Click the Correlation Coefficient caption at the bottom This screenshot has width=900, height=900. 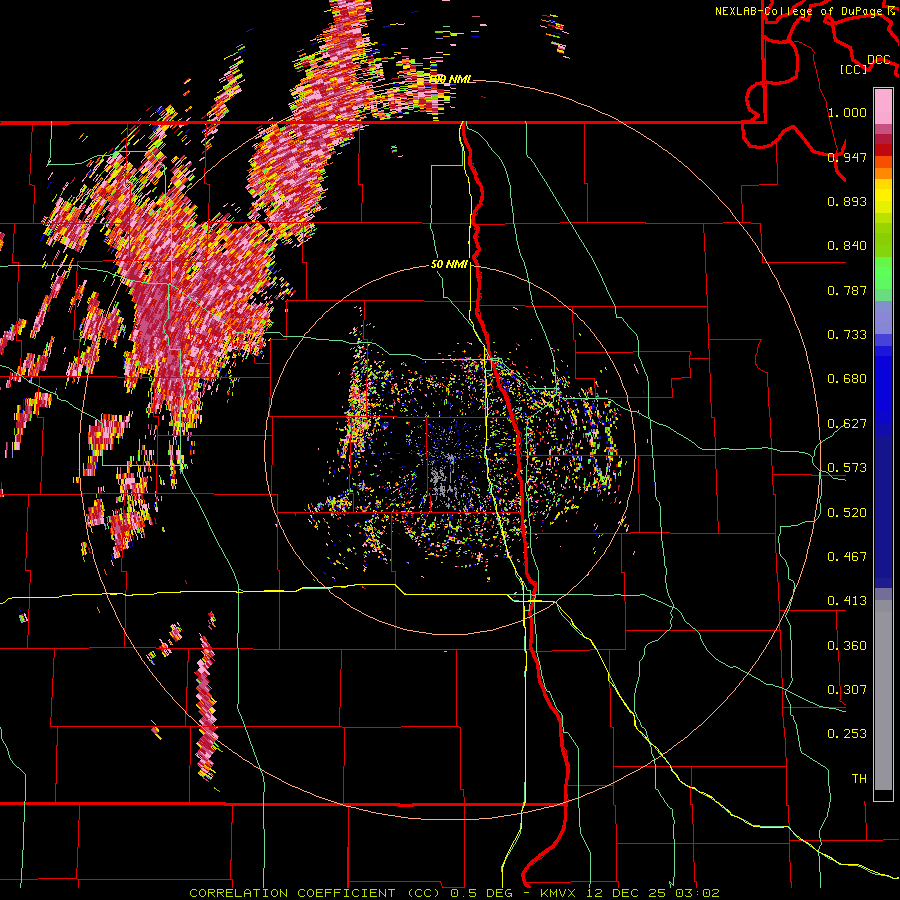pos(454,893)
